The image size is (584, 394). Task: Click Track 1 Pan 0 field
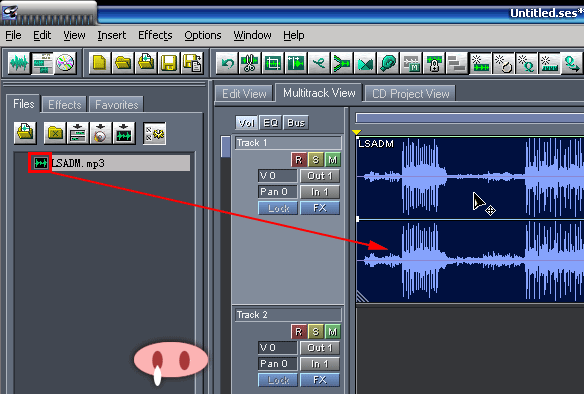[x=277, y=192]
